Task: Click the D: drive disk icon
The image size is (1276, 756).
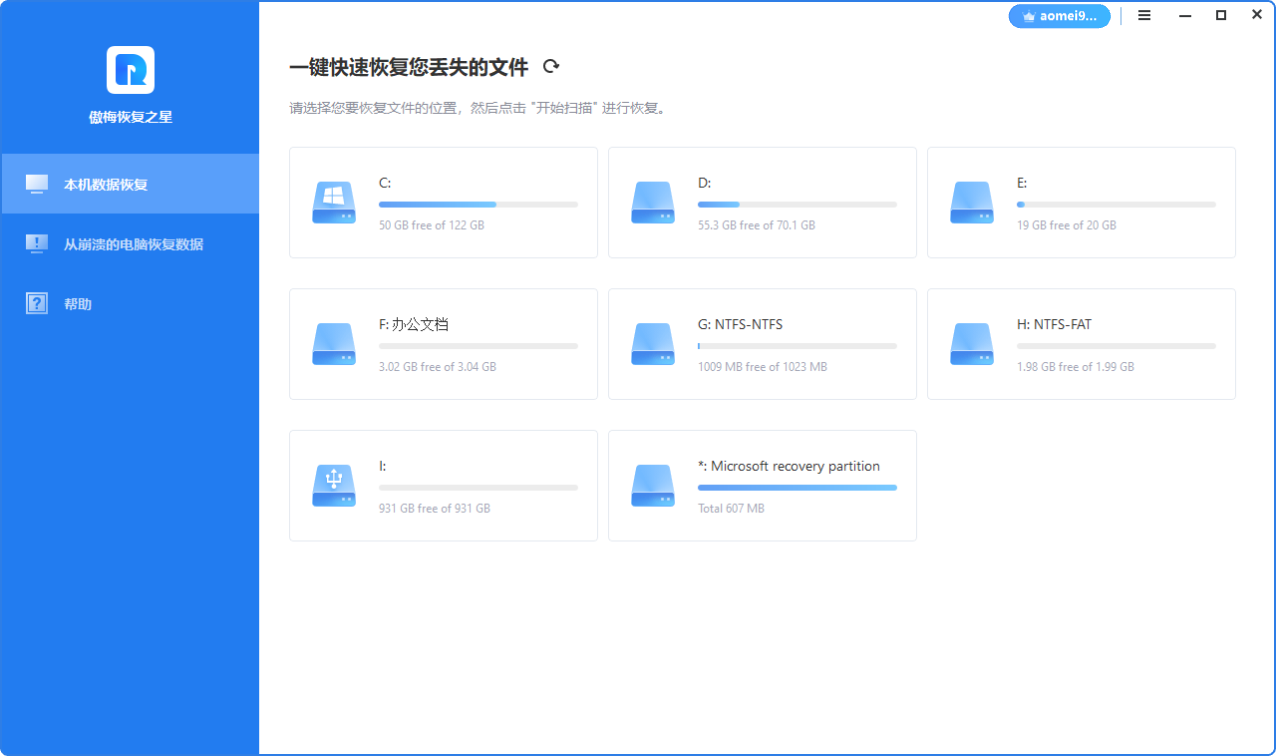Action: click(652, 203)
